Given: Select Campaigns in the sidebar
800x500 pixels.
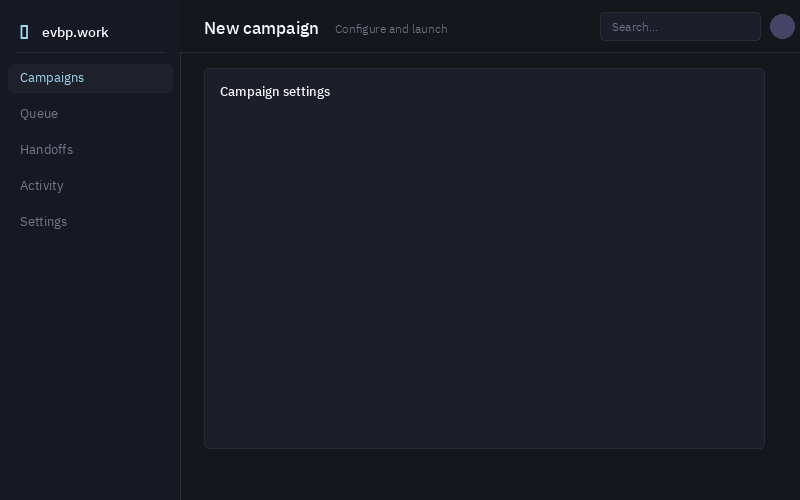Looking at the screenshot, I should click(90, 78).
